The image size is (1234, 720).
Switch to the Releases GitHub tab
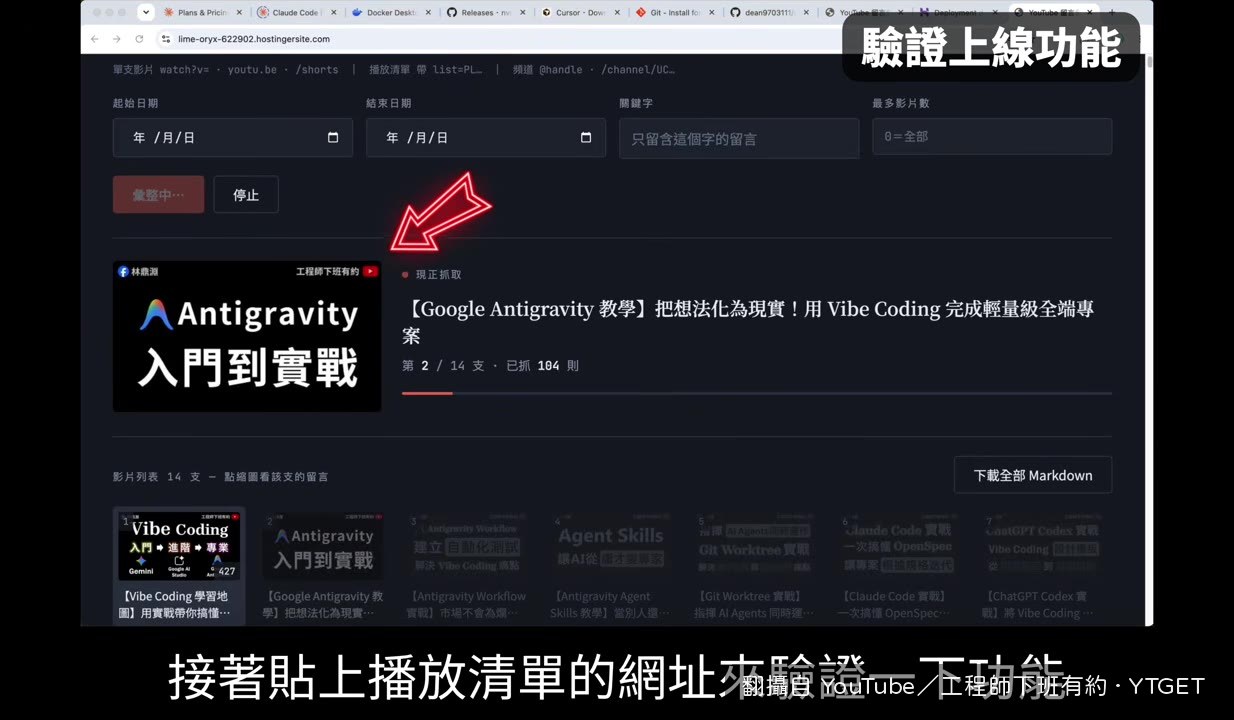485,13
